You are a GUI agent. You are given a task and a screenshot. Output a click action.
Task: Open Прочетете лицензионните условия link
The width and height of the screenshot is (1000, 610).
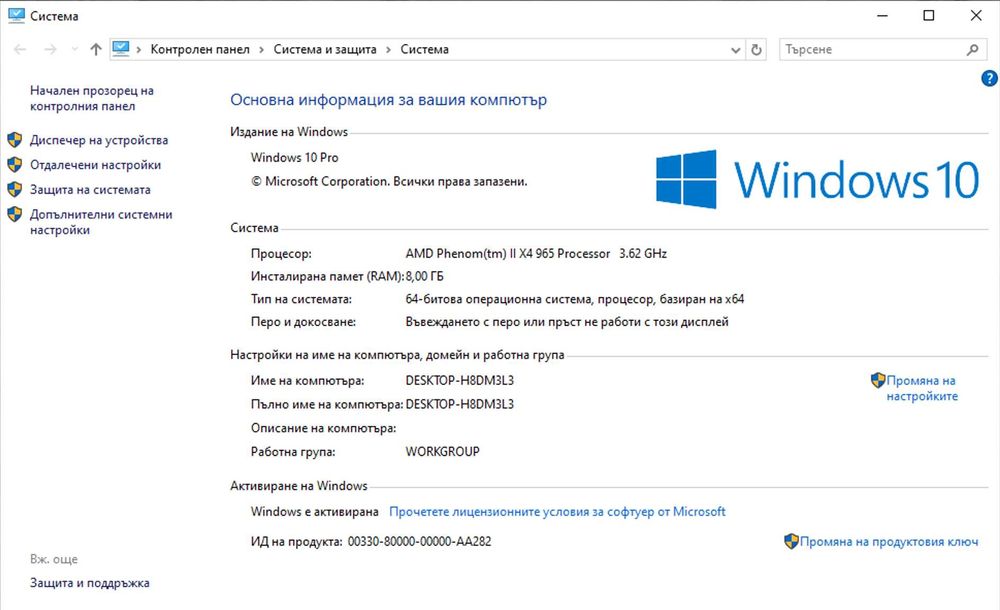pyautogui.click(x=557, y=511)
